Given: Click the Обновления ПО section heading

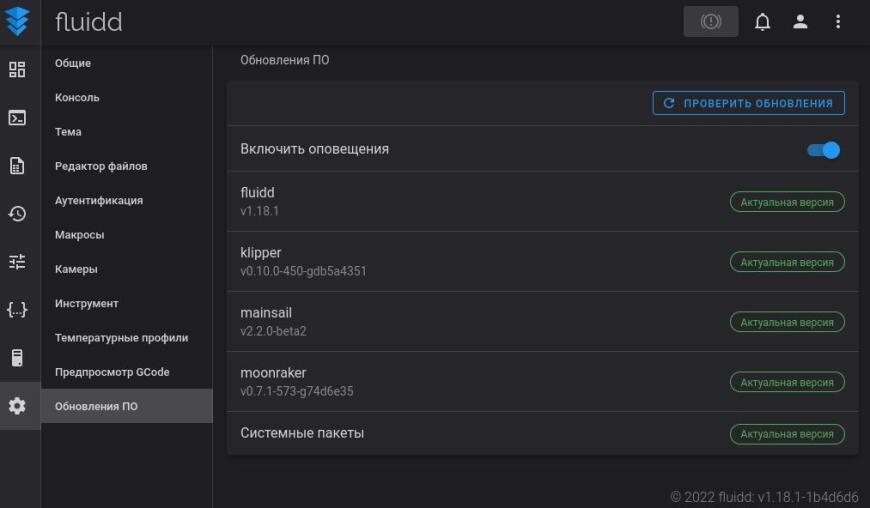Looking at the screenshot, I should pos(285,60).
